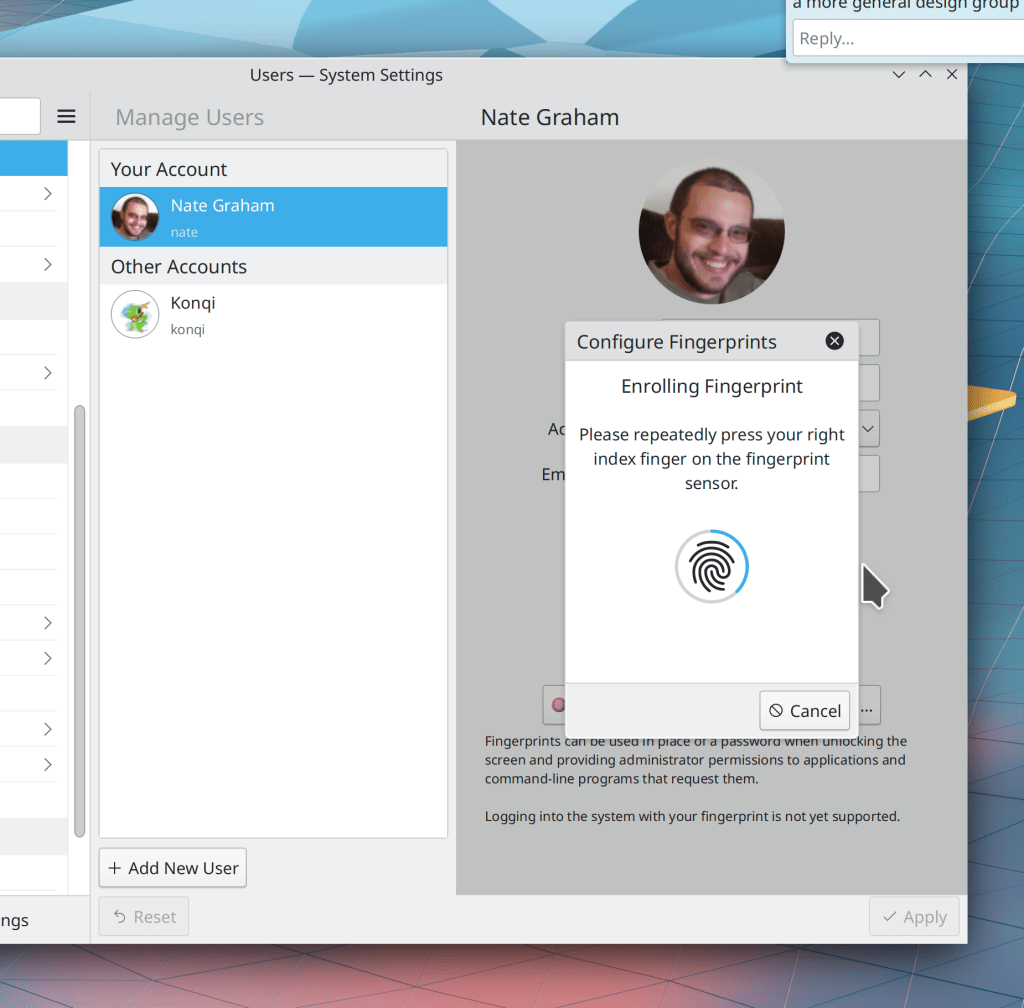This screenshot has width=1024, height=1008.
Task: Click the Konqi dragon avatar icon
Action: [x=135, y=314]
